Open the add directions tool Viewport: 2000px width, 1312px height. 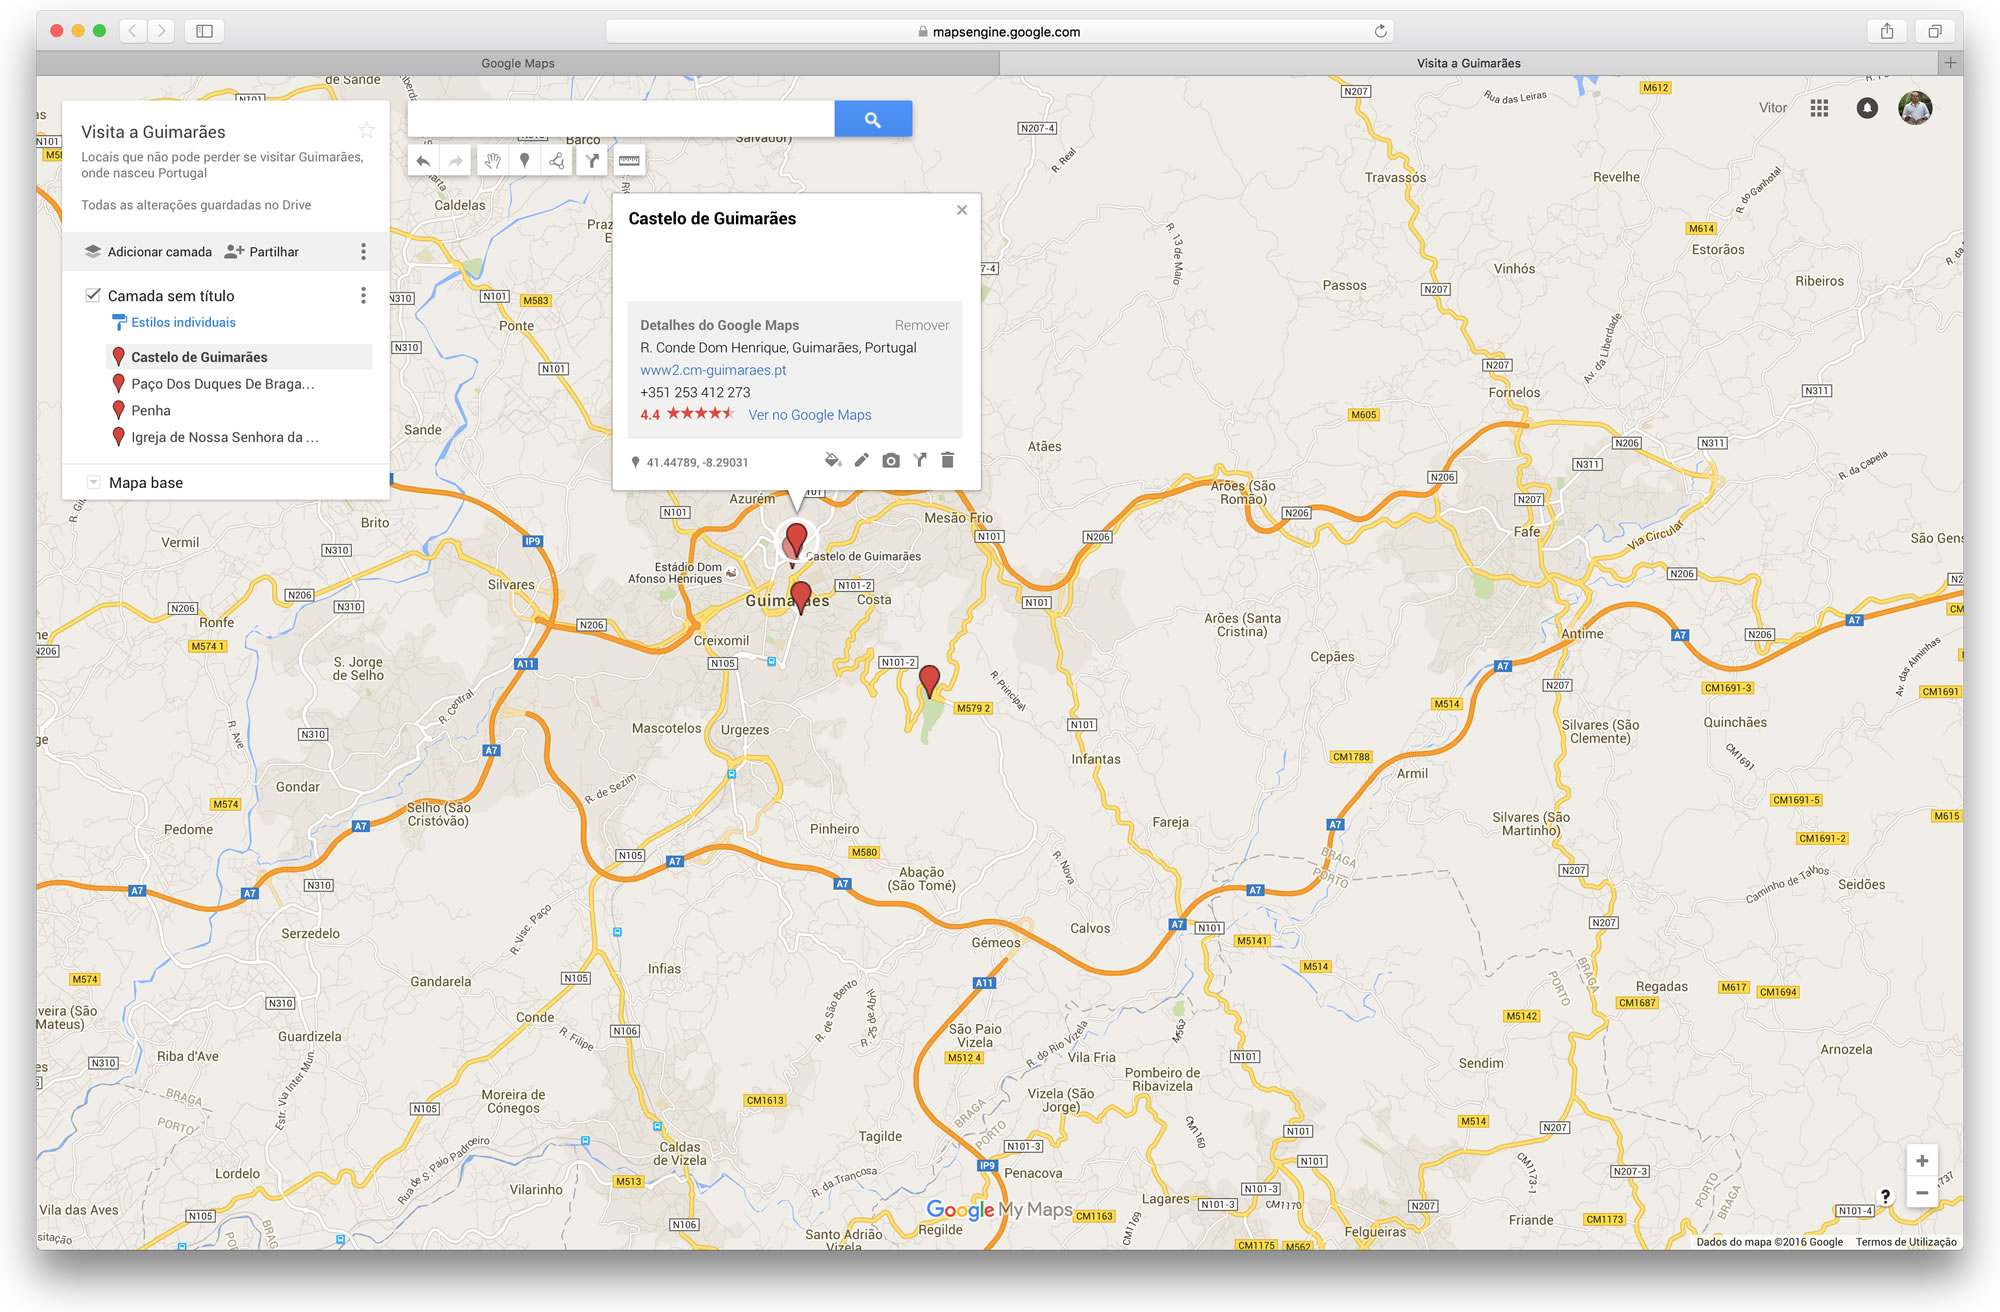[x=591, y=160]
